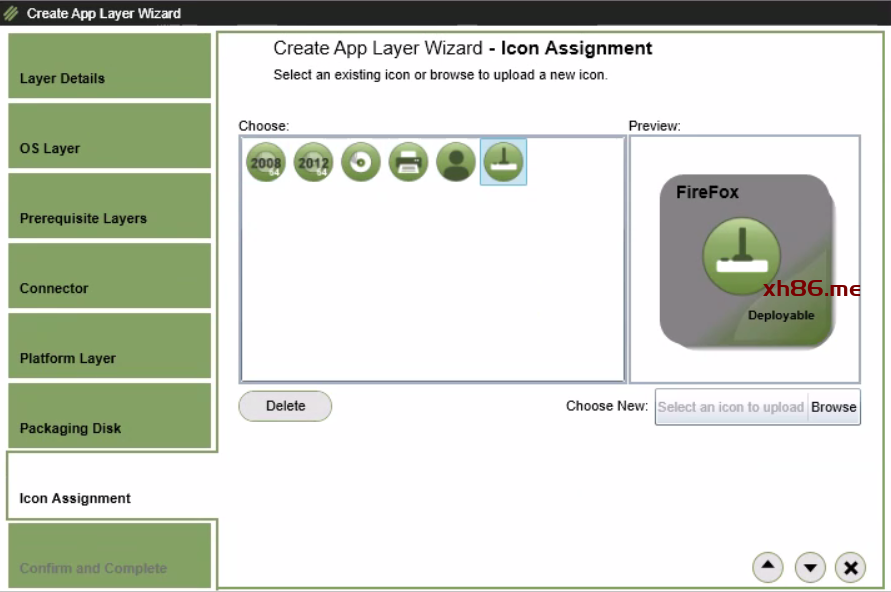Click Browse to upload an icon
891x592 pixels.
[834, 407]
